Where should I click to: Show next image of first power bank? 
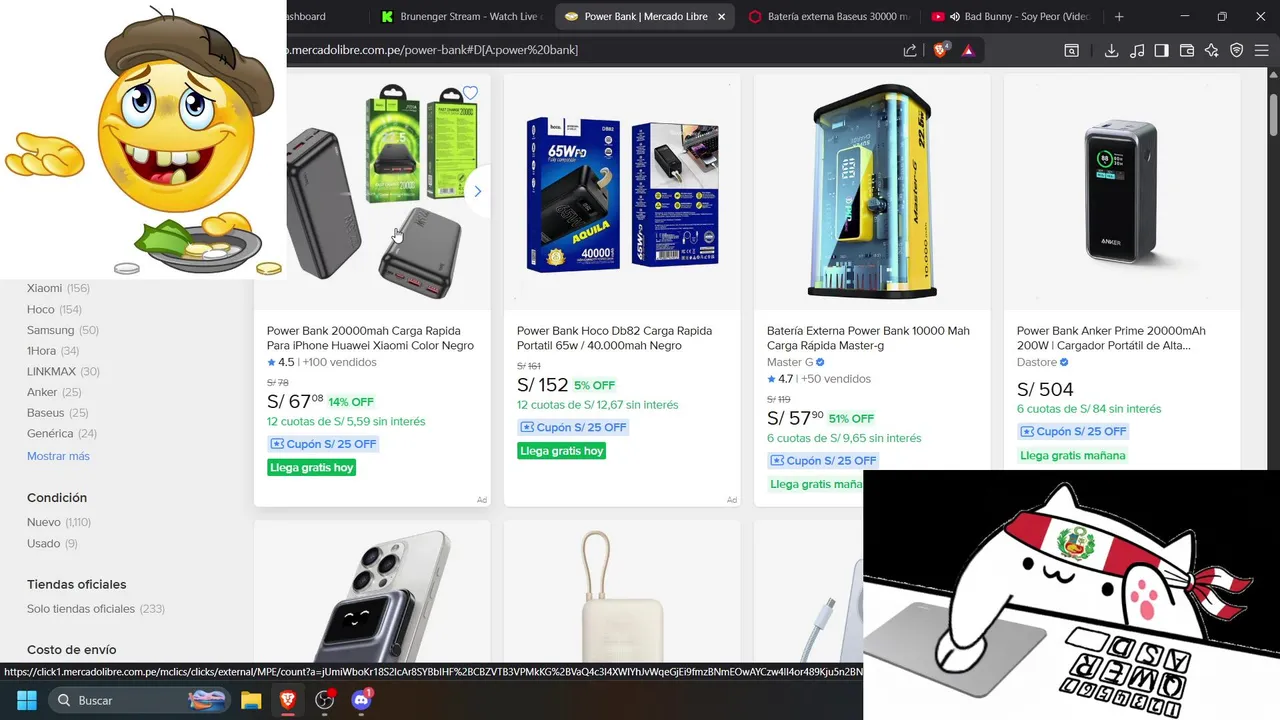coord(478,191)
